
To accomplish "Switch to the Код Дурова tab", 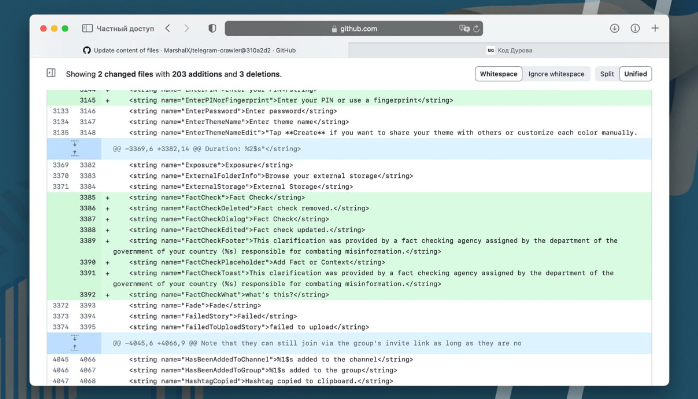I will click(508, 50).
